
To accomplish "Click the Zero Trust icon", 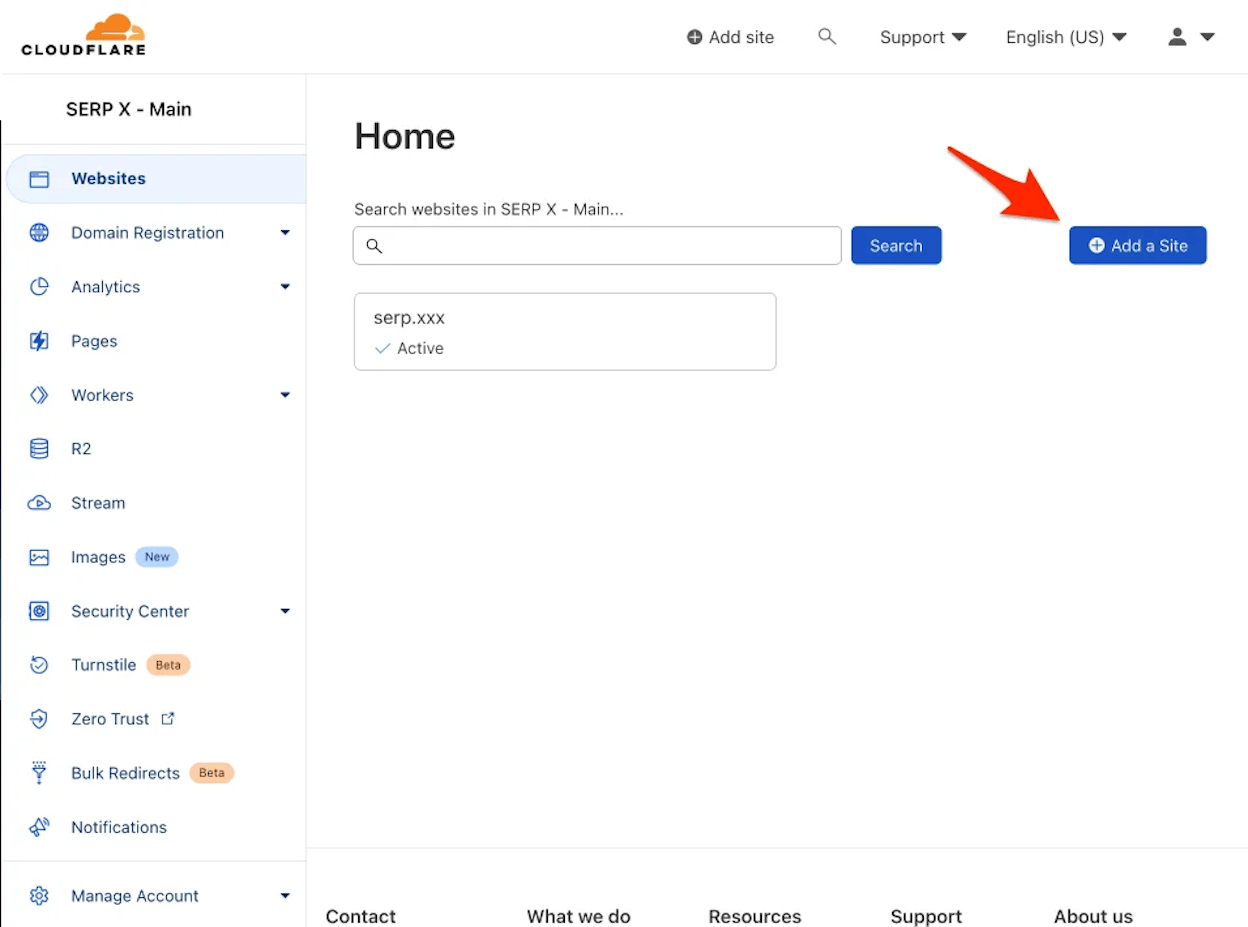I will click(x=39, y=719).
